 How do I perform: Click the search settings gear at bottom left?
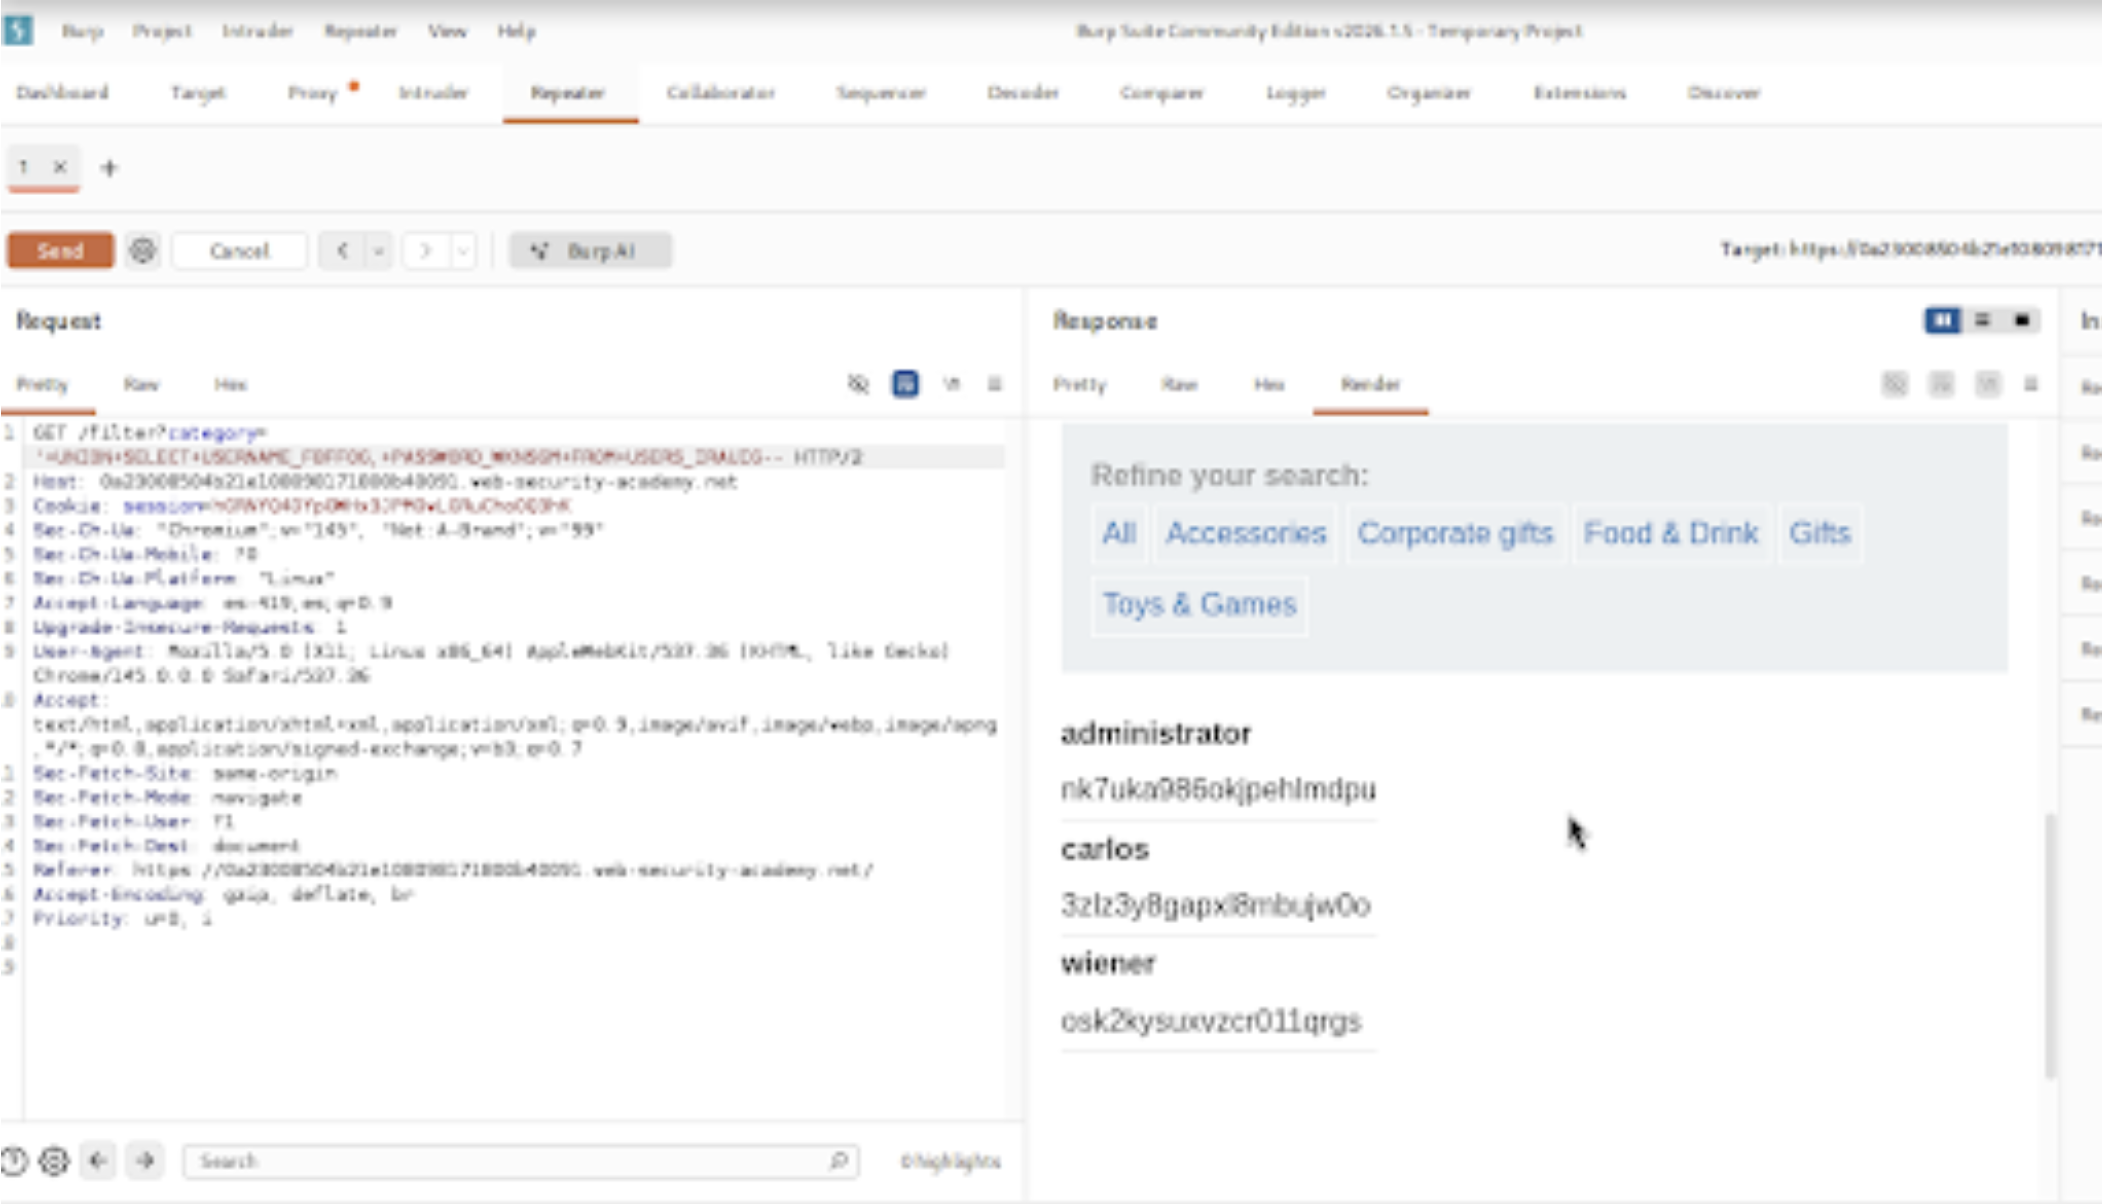(x=54, y=1161)
